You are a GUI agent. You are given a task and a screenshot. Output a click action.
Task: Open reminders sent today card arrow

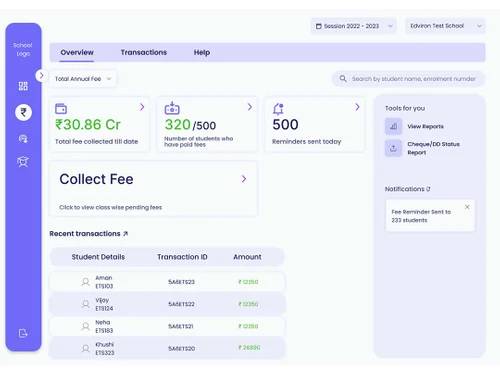tap(357, 107)
